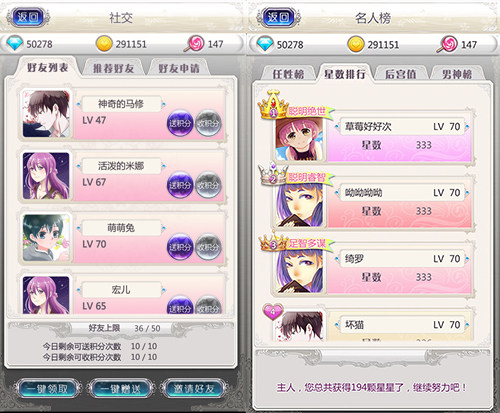The height and width of the screenshot is (413, 500).
Task: Tap the grey 收积分 orb for 宏儿
Action: pyautogui.click(x=208, y=305)
